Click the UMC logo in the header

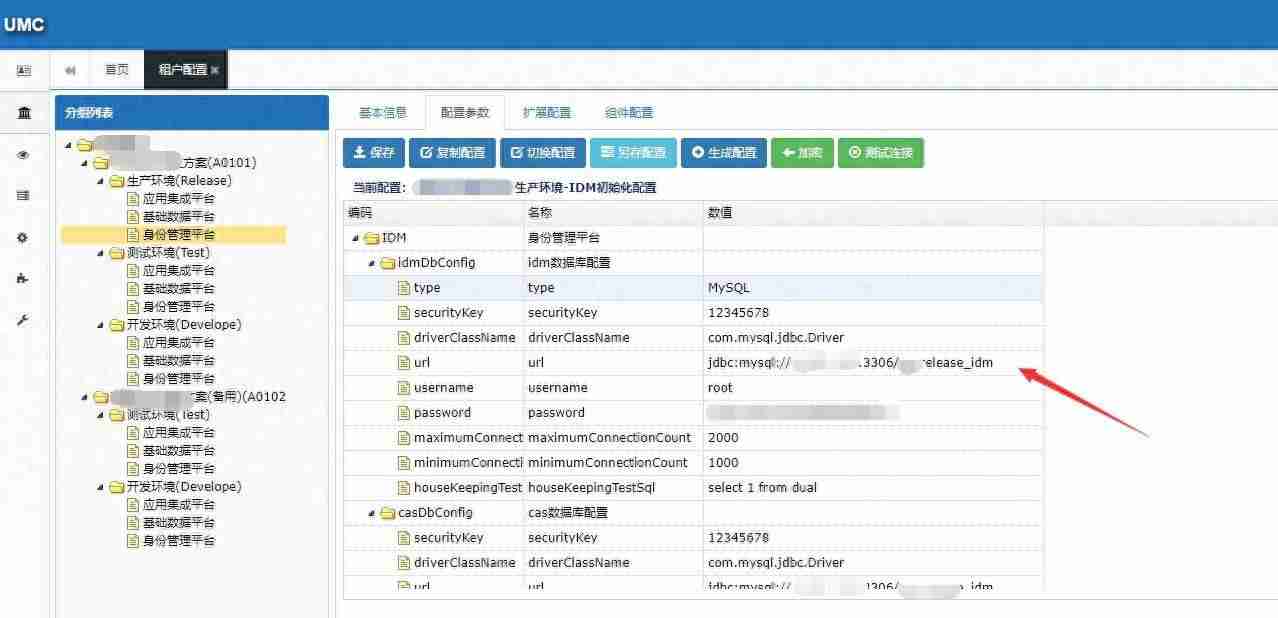pos(24,25)
